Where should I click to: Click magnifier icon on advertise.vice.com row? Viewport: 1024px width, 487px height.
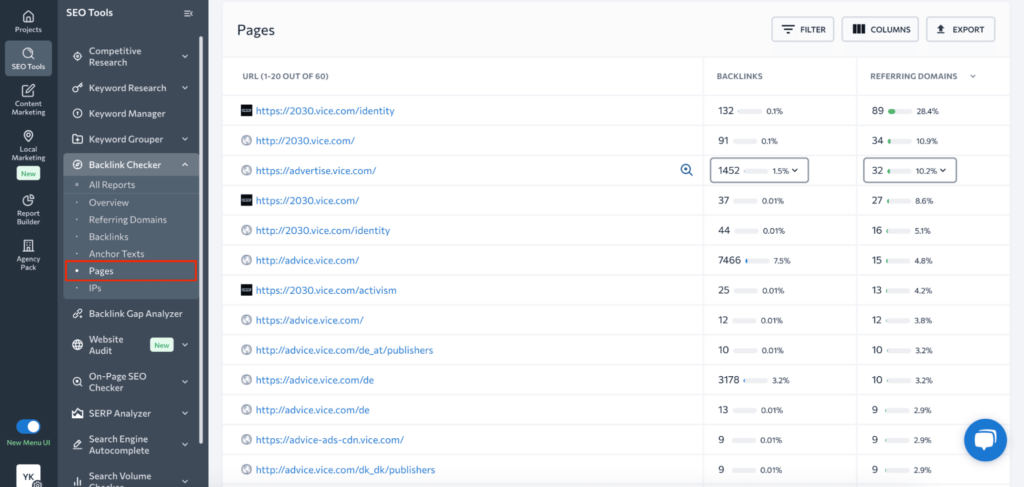pyautogui.click(x=686, y=170)
